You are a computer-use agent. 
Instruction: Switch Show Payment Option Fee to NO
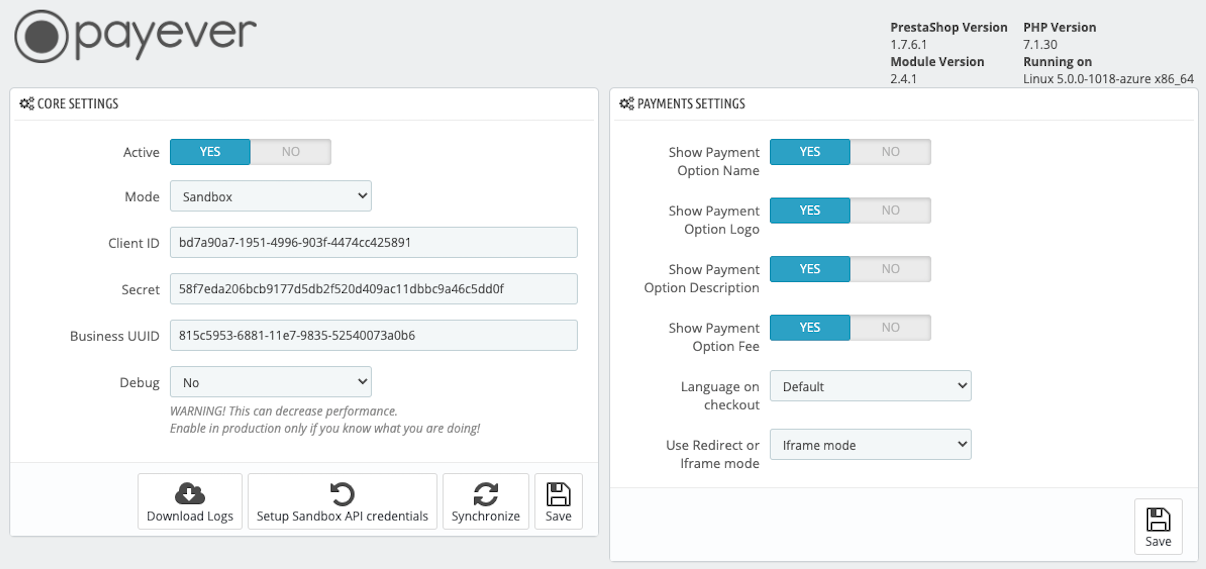[x=890, y=327]
